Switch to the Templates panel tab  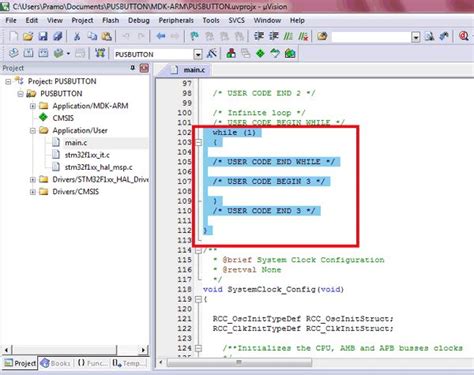click(x=129, y=363)
